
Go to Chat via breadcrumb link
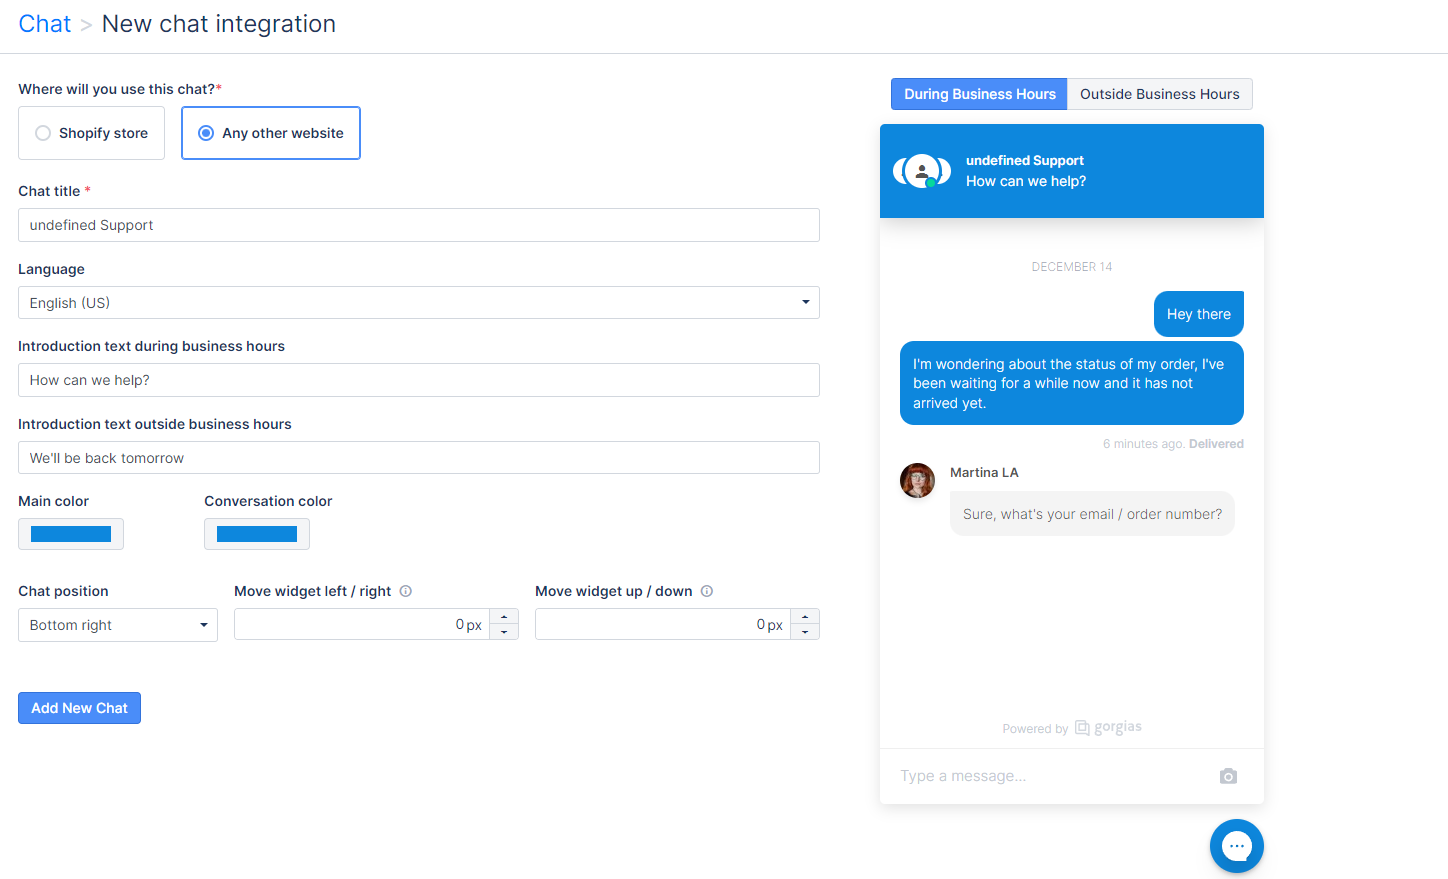tap(45, 24)
